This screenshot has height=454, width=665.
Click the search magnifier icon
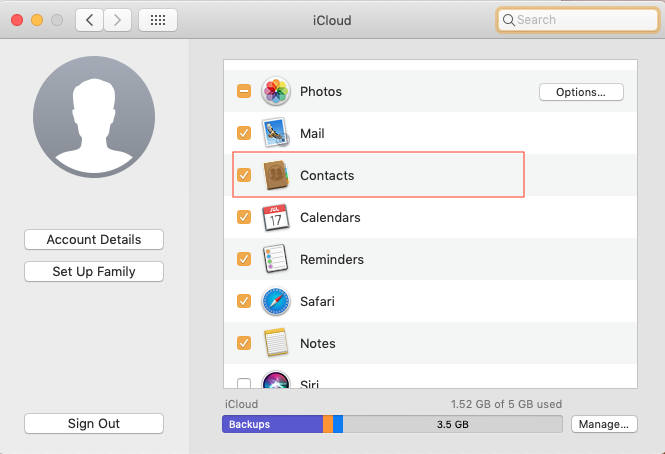click(509, 20)
